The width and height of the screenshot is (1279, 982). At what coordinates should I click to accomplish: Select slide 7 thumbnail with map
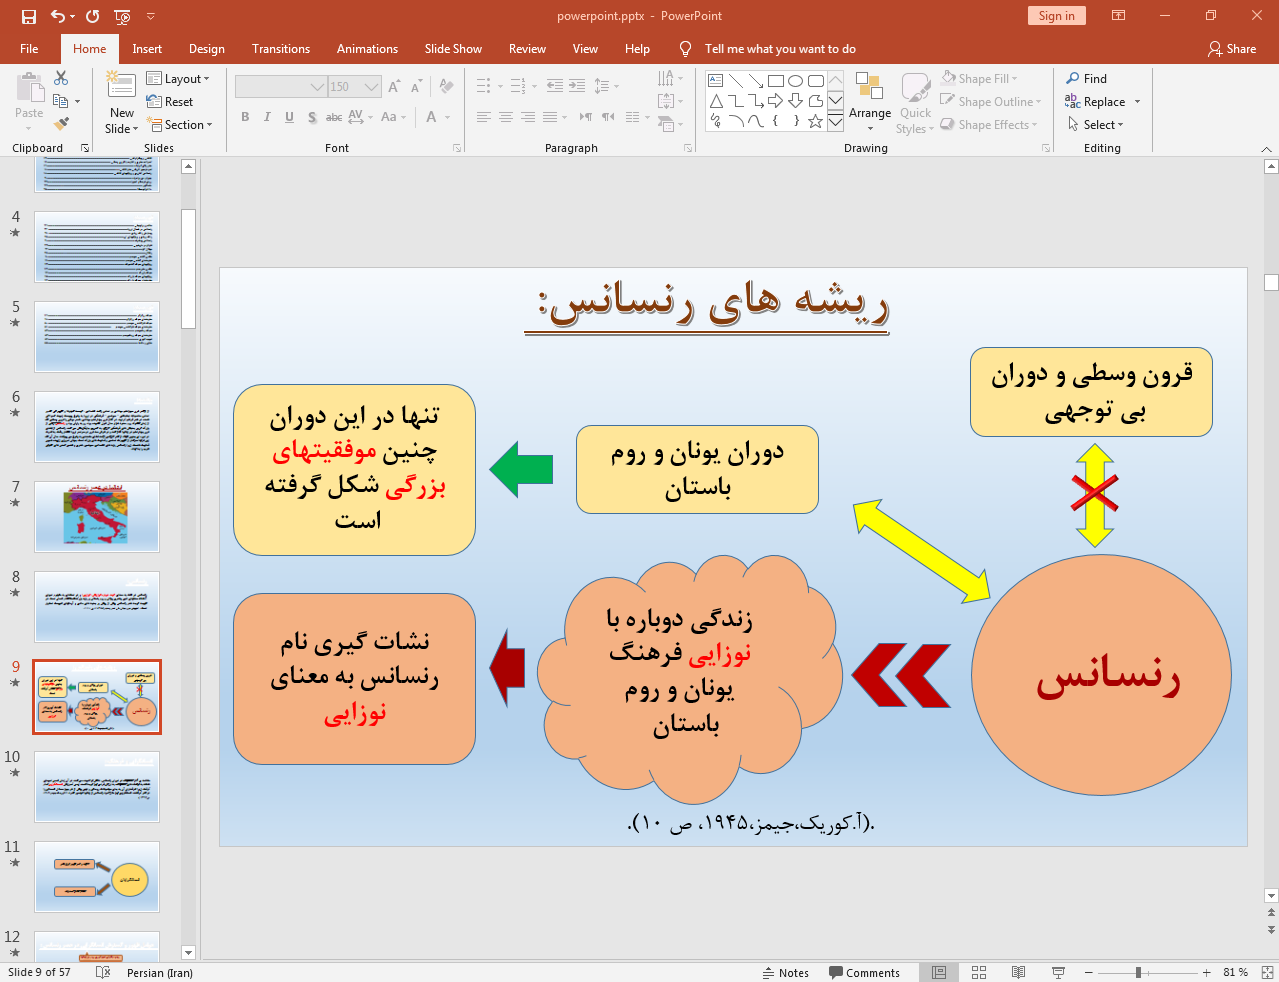[x=97, y=516]
